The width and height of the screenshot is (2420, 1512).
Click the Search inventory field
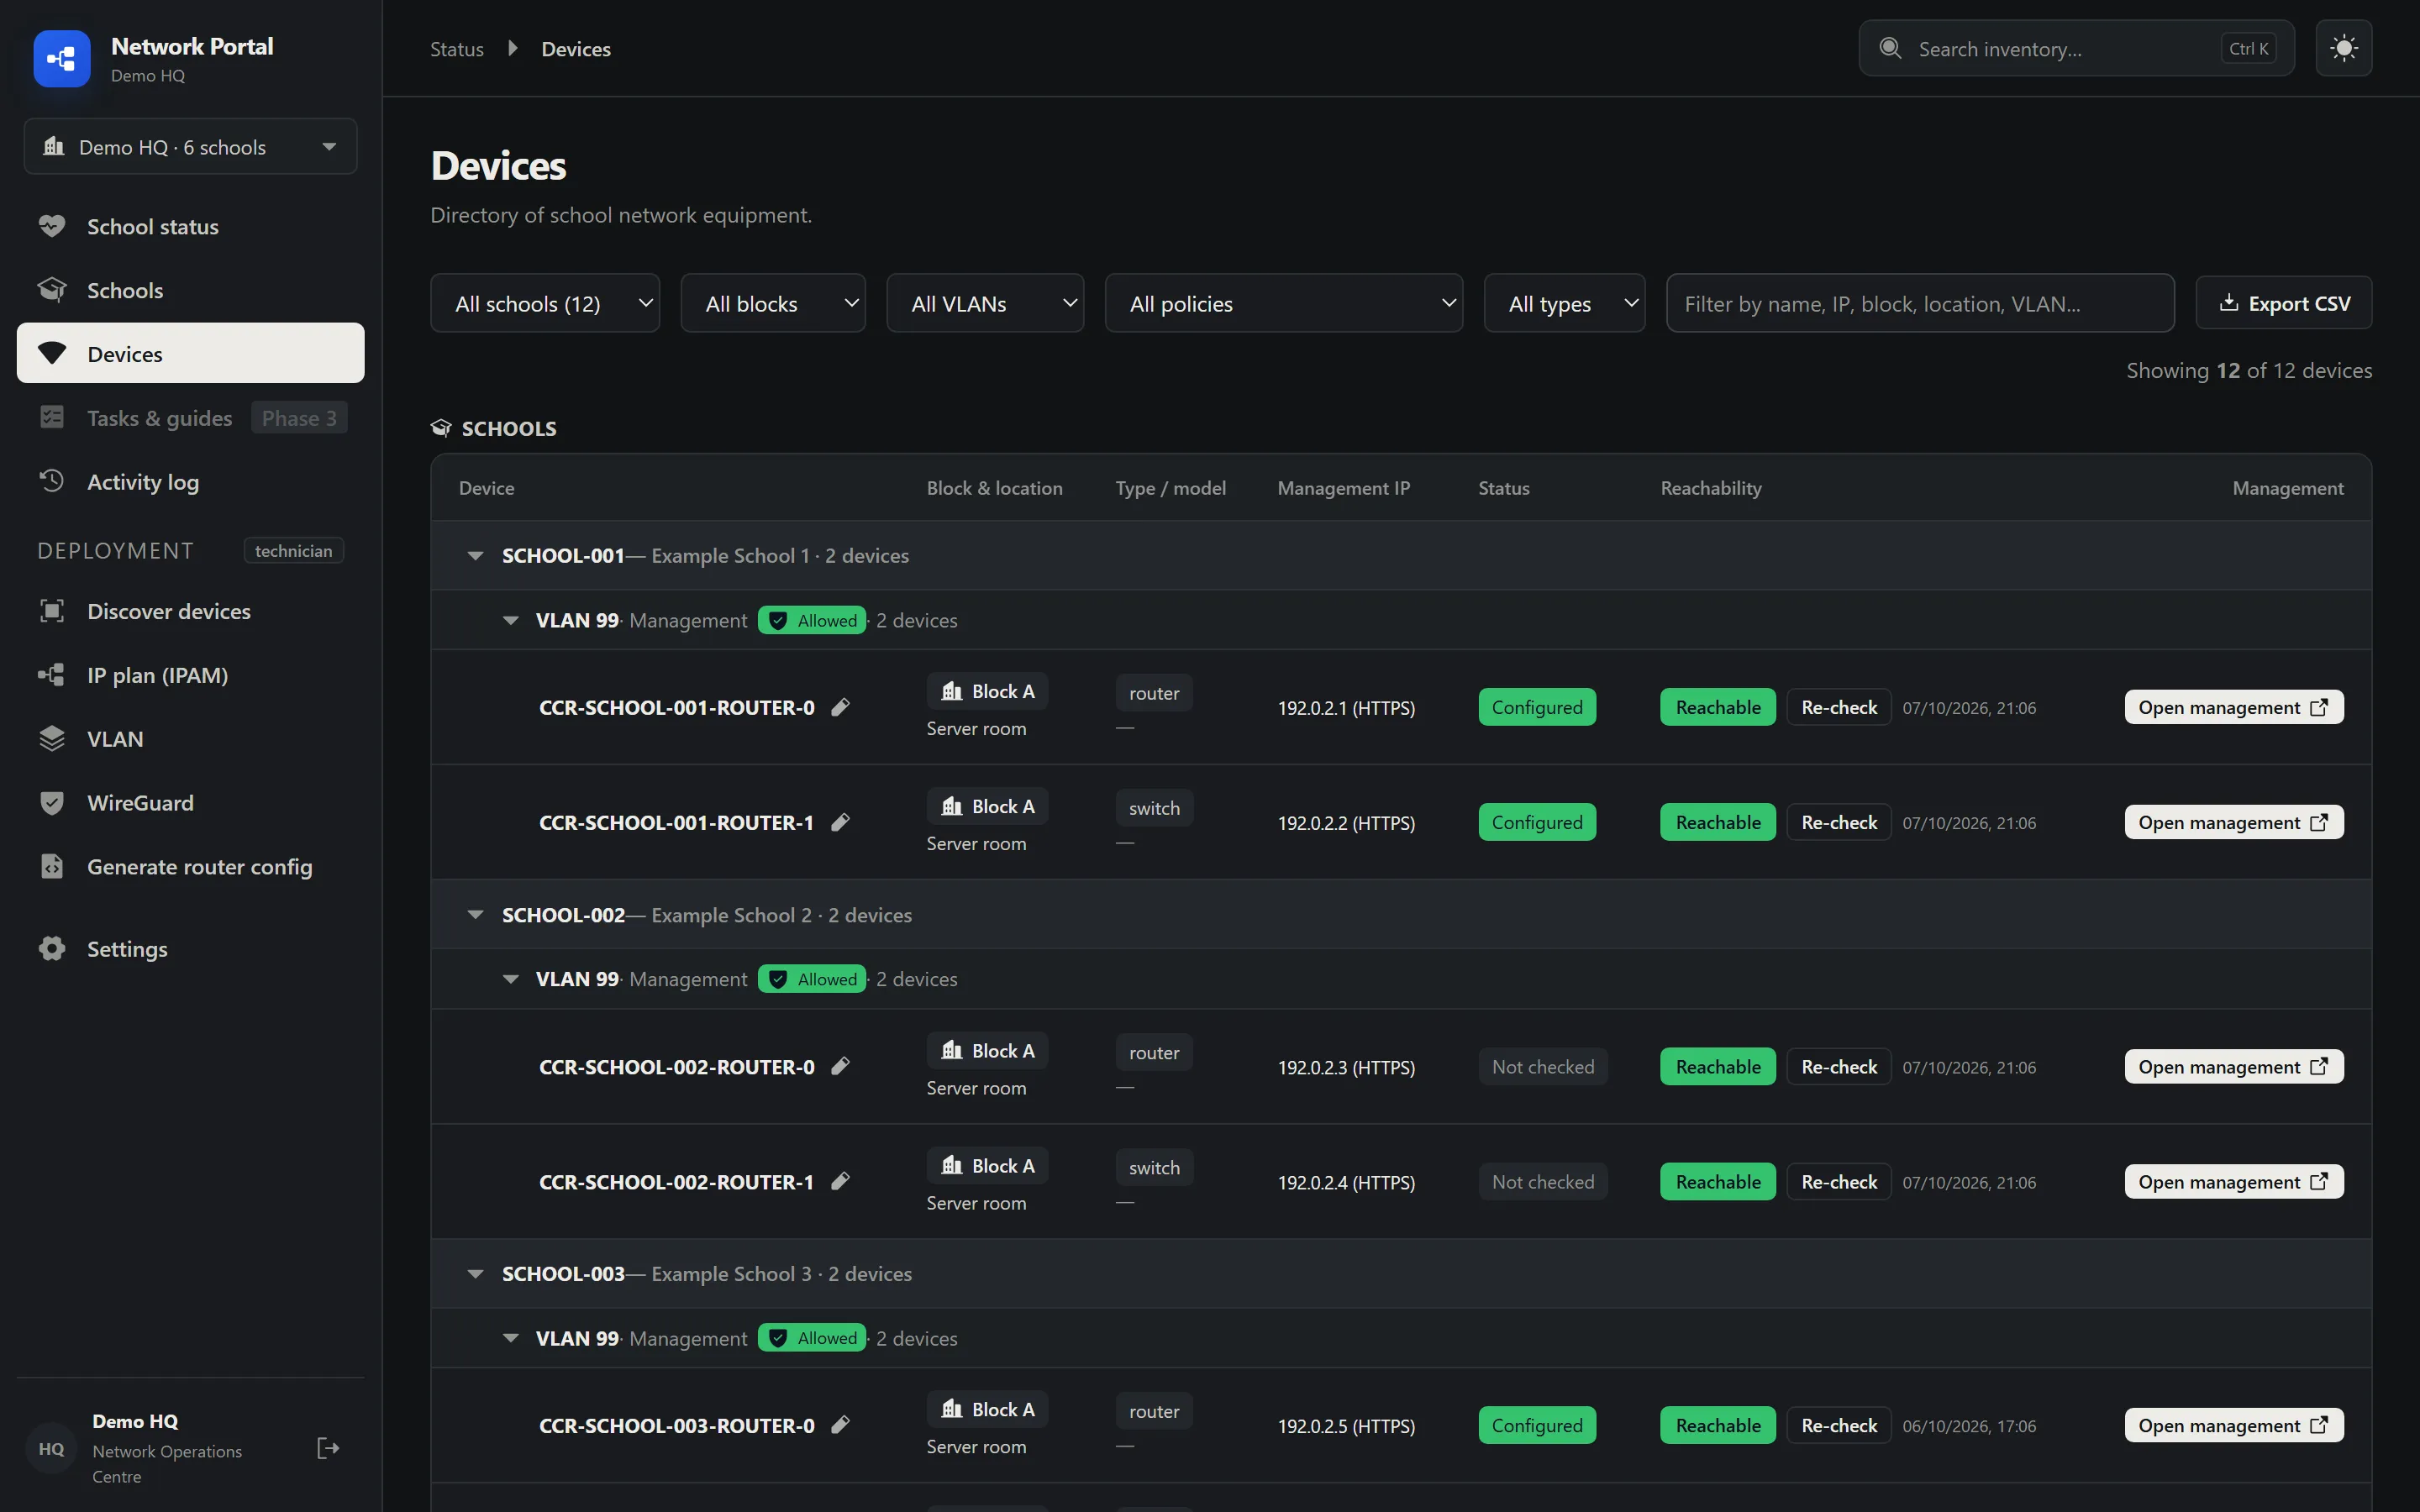(x=2076, y=48)
